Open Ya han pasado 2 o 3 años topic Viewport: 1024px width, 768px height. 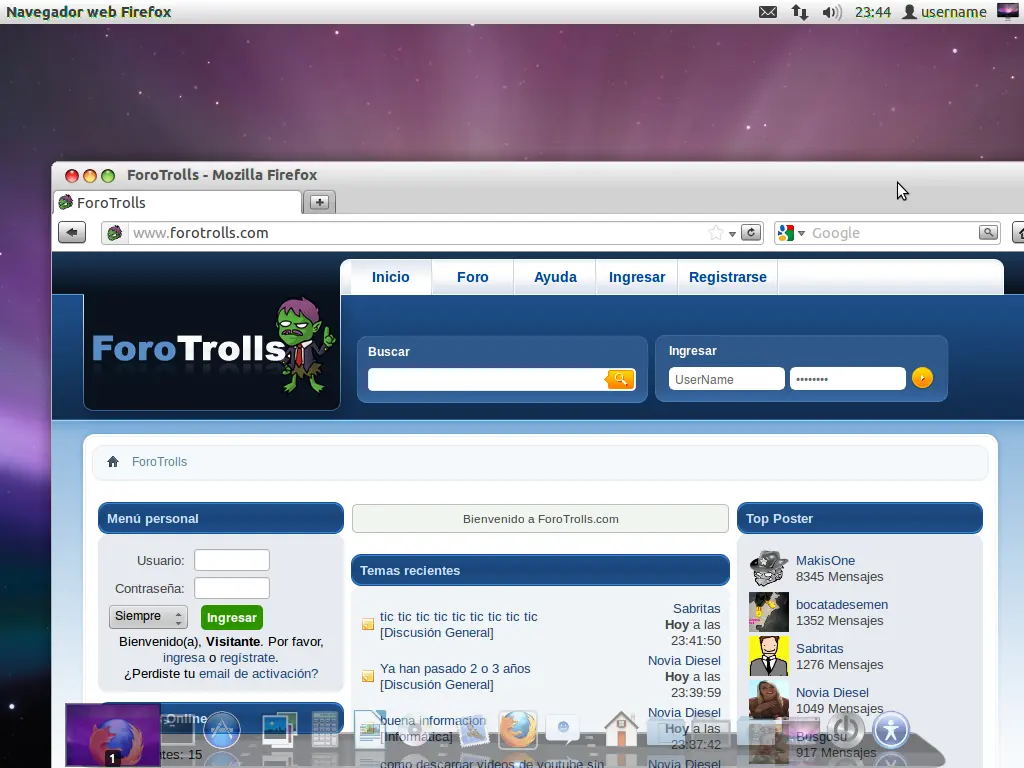[455, 669]
